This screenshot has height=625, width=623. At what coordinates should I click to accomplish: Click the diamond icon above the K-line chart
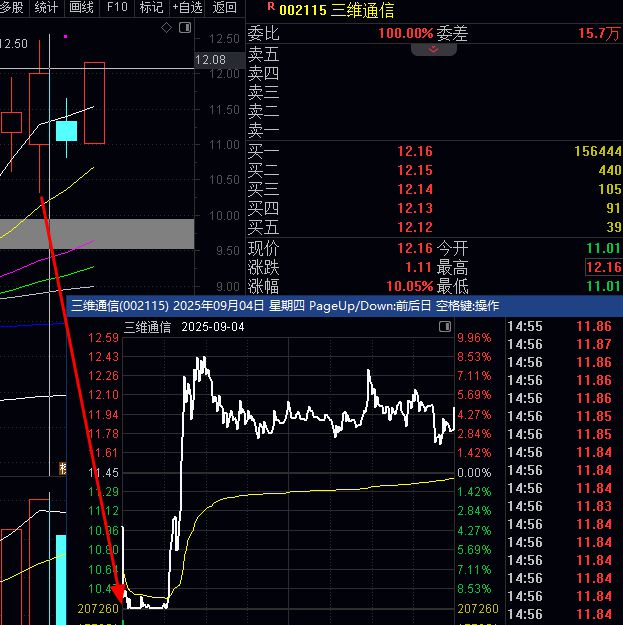[x=167, y=28]
